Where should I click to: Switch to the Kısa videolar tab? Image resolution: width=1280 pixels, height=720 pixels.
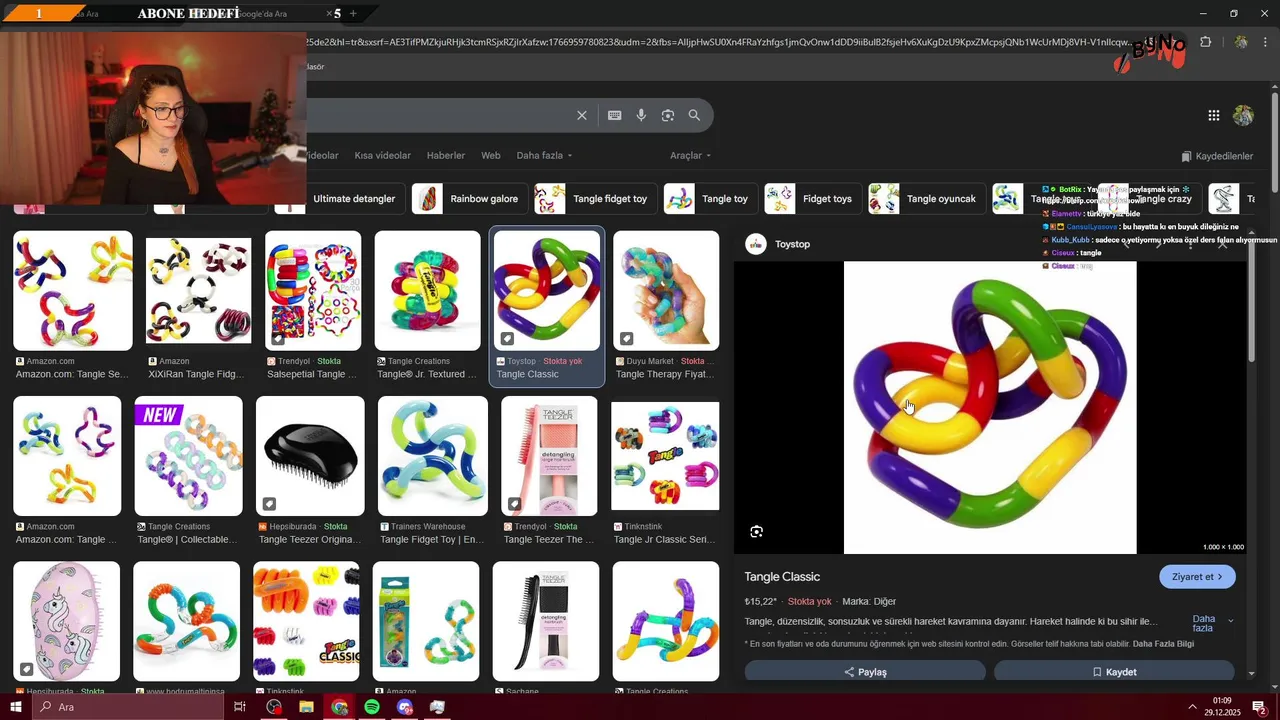point(382,156)
